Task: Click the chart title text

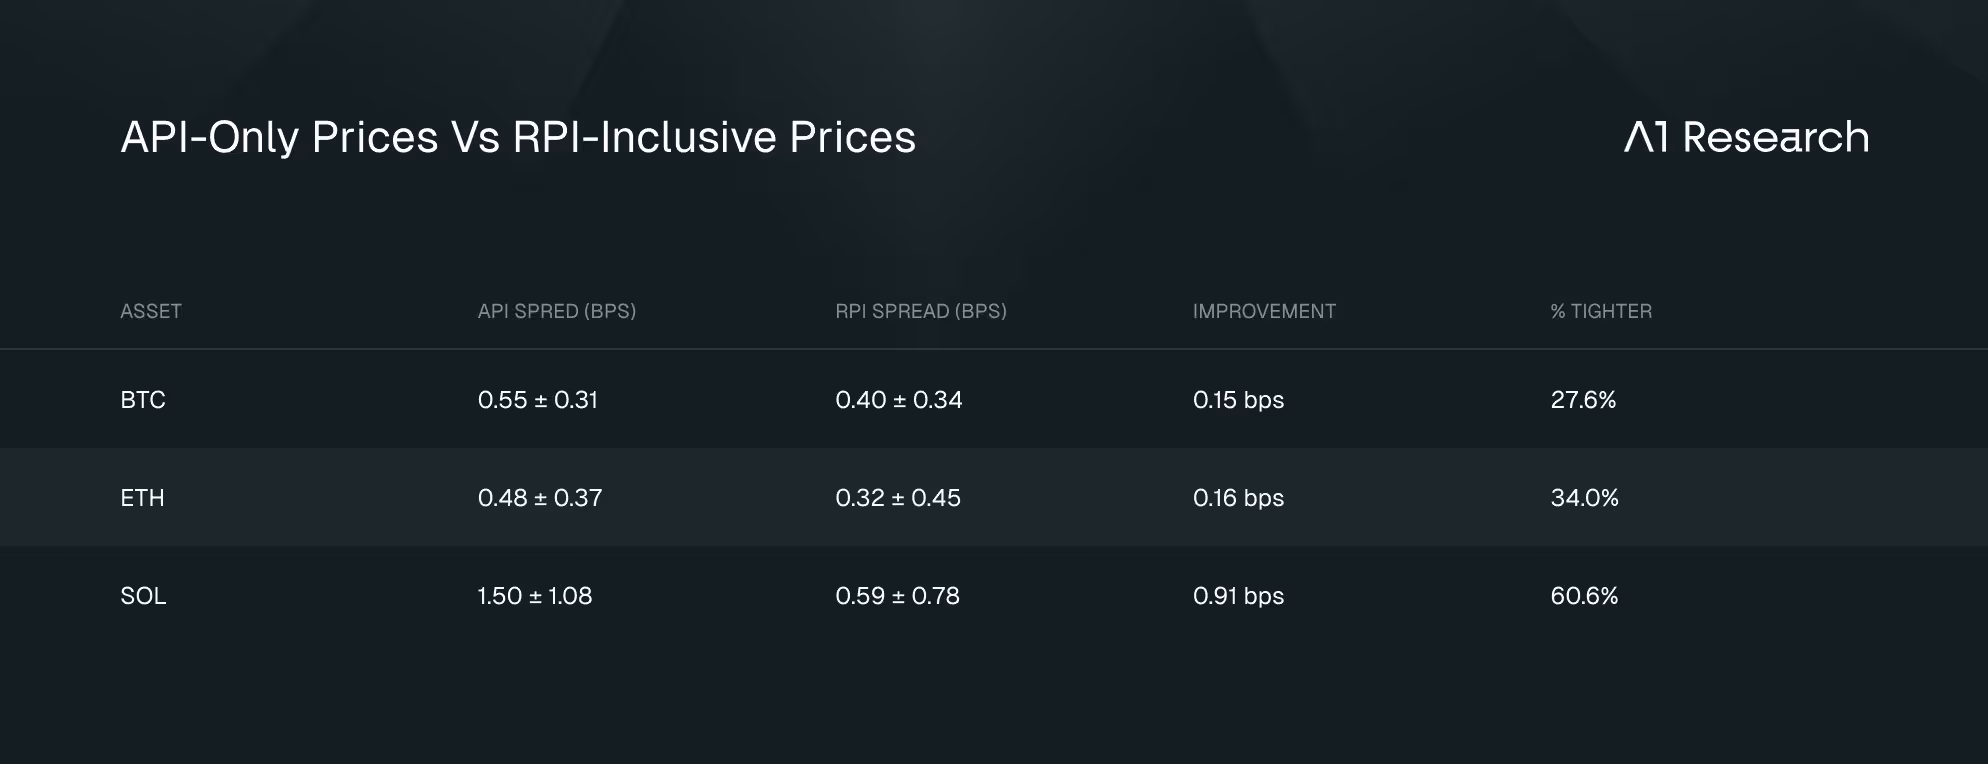Action: pyautogui.click(x=518, y=137)
